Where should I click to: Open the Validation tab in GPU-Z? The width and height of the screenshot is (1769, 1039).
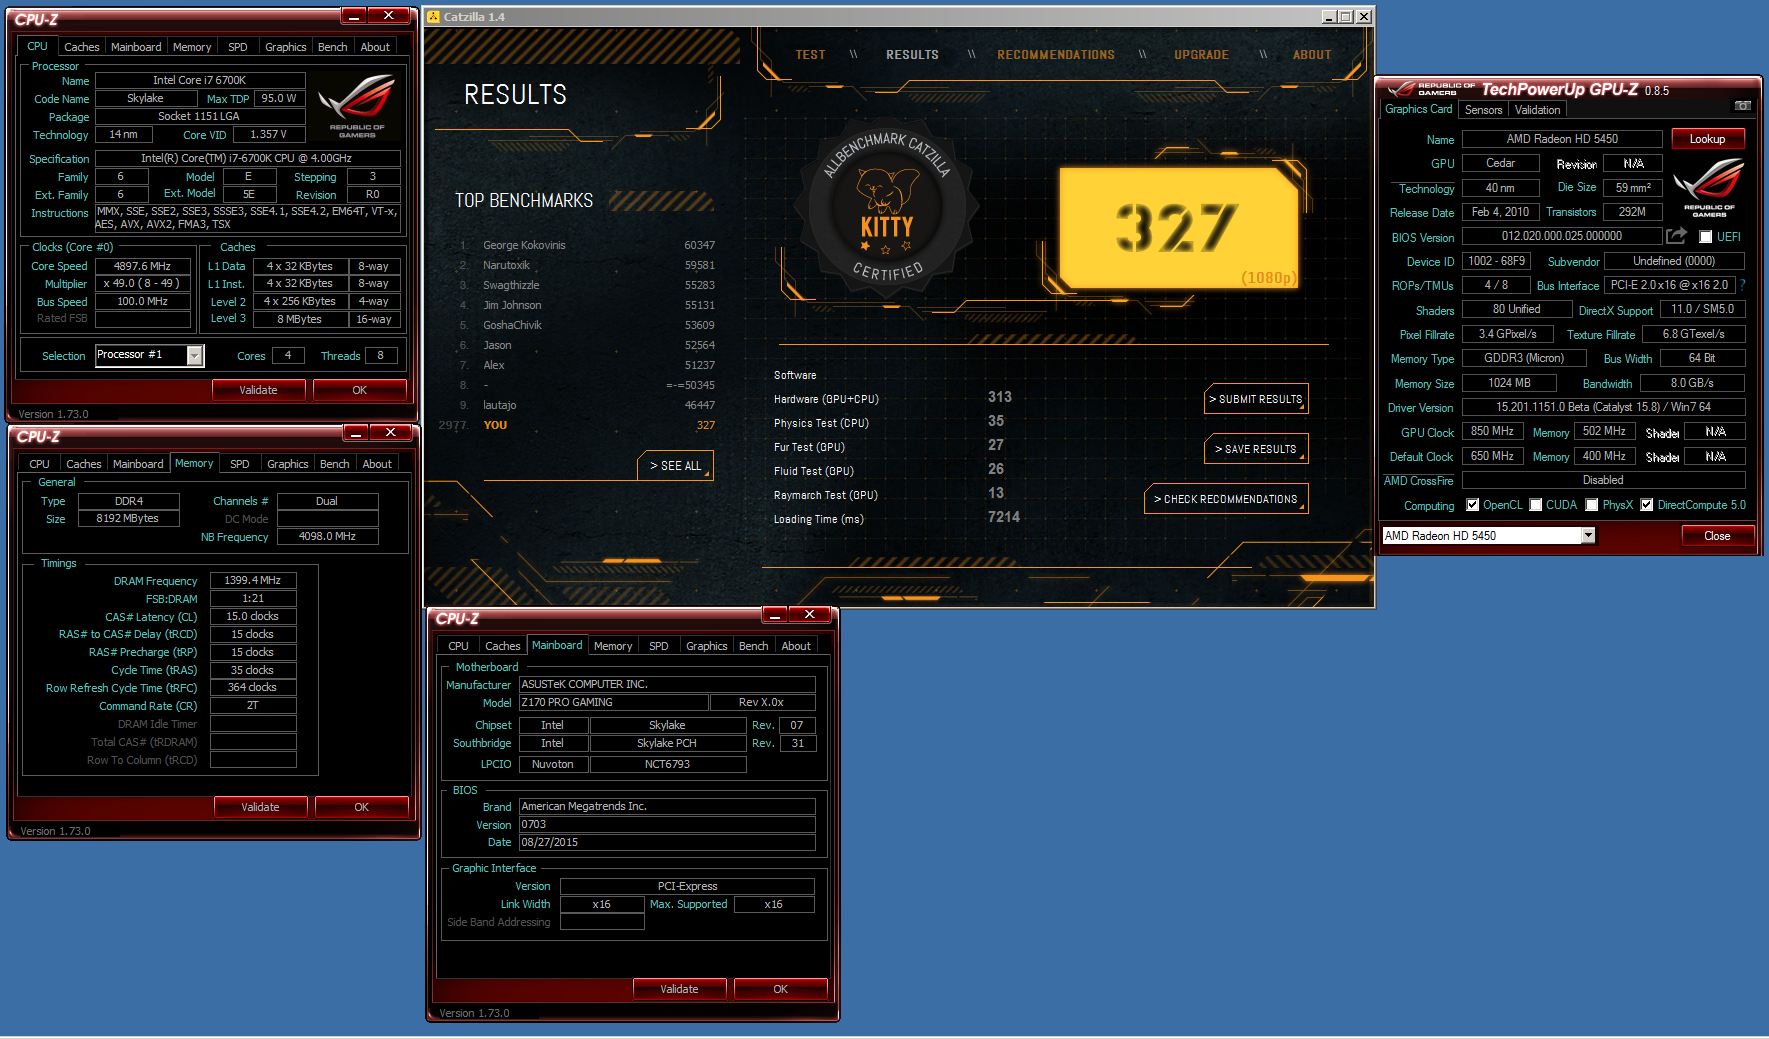(1537, 110)
